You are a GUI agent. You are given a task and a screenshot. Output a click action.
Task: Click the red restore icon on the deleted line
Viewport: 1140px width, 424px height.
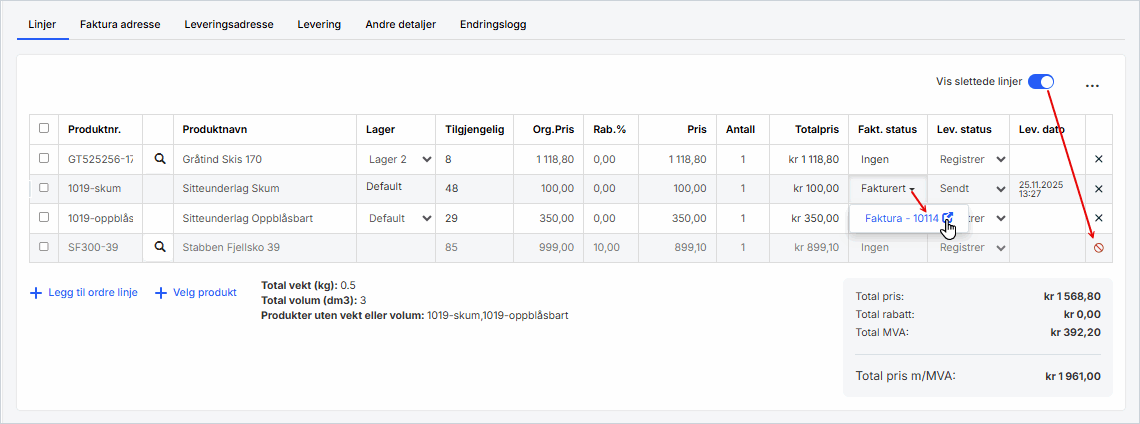pos(1098,247)
